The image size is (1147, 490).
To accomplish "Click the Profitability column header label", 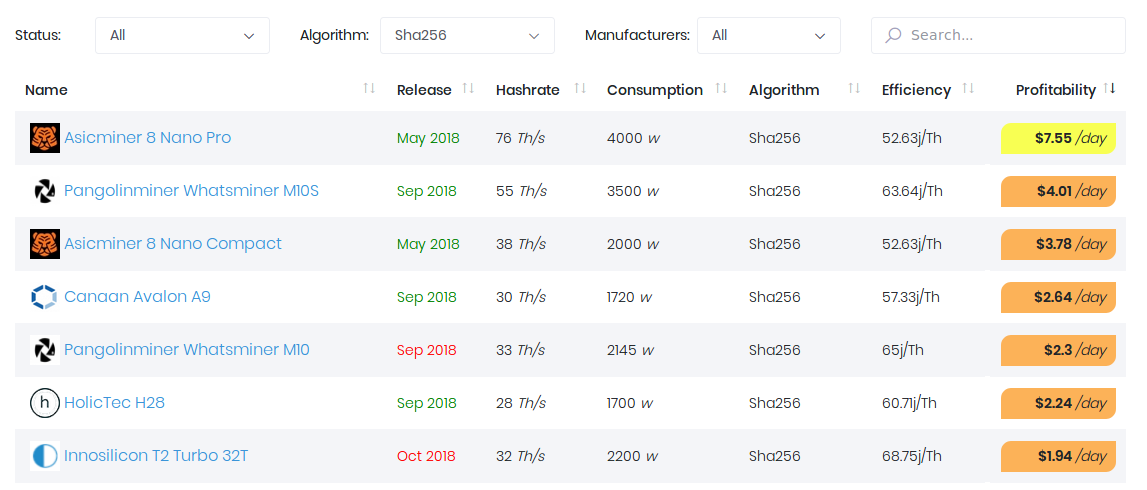I will pyautogui.click(x=1056, y=90).
